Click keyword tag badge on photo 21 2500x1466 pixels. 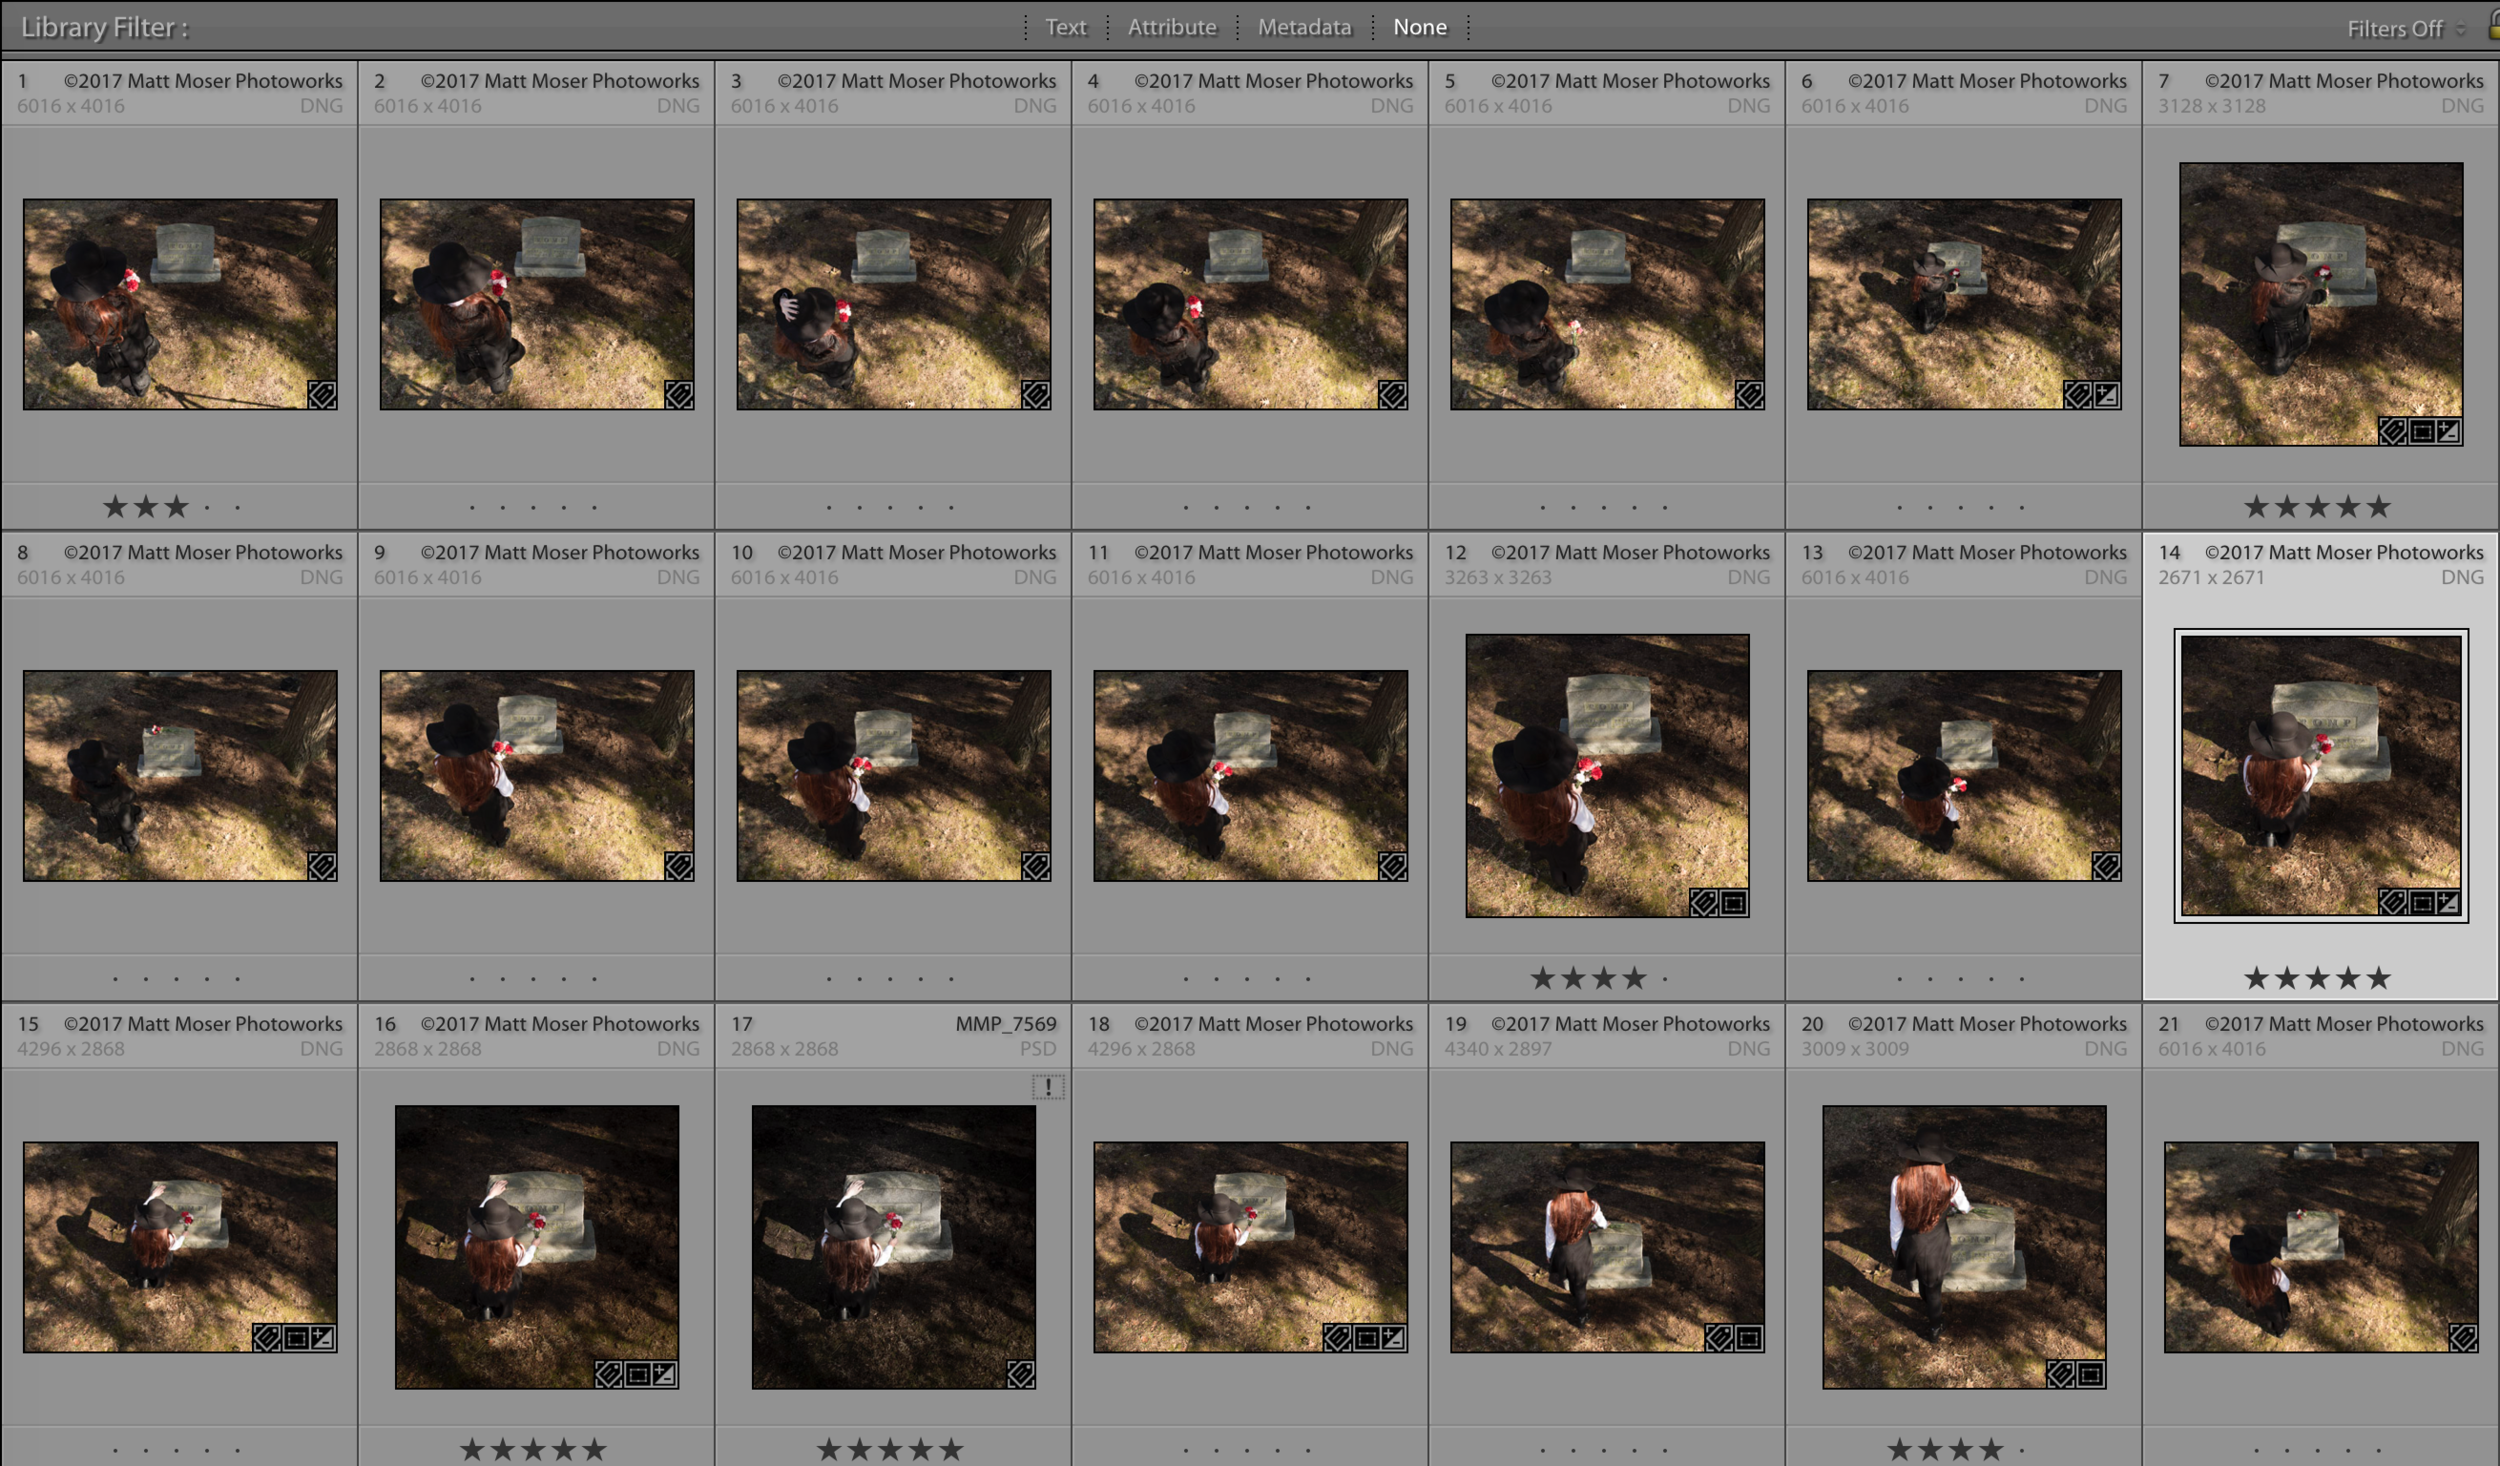tap(2463, 1338)
